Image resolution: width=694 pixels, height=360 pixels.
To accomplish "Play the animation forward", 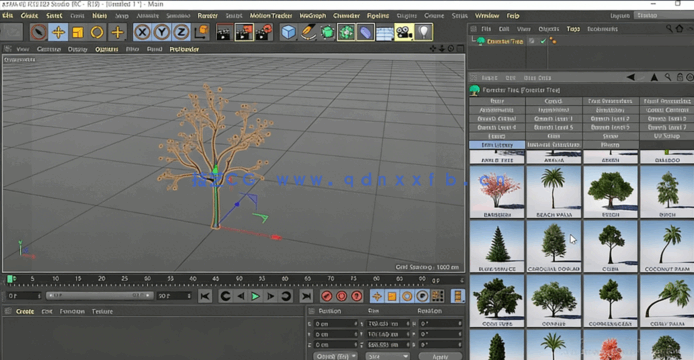I will click(x=255, y=296).
